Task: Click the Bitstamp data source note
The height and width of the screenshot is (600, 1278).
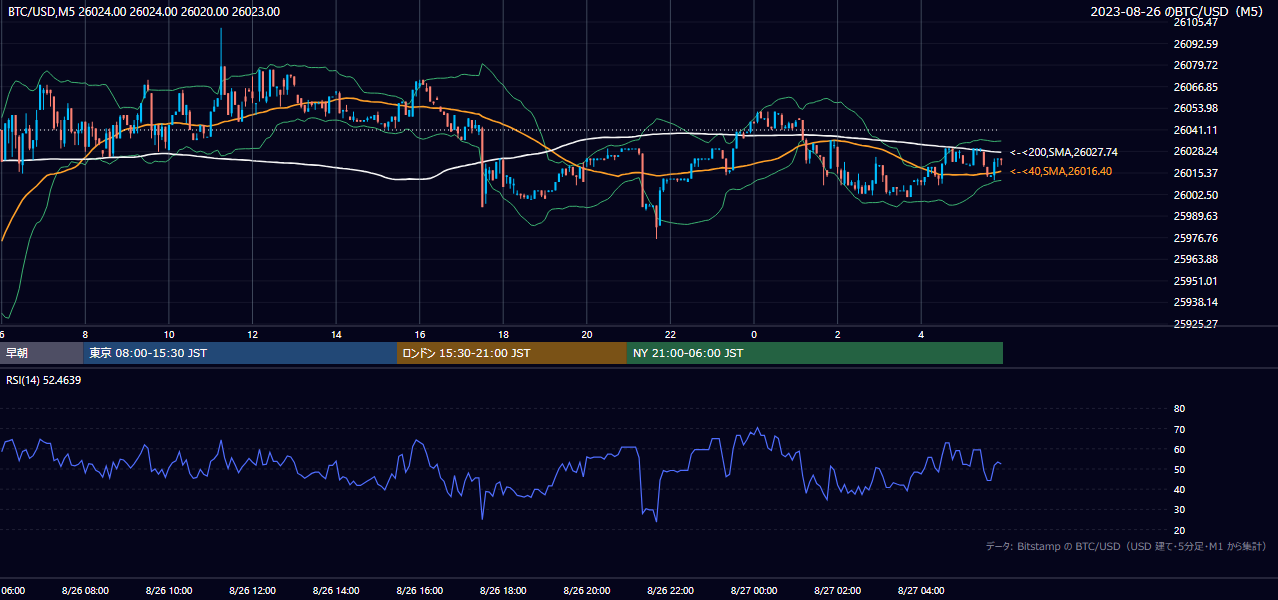Action: click(x=1126, y=546)
